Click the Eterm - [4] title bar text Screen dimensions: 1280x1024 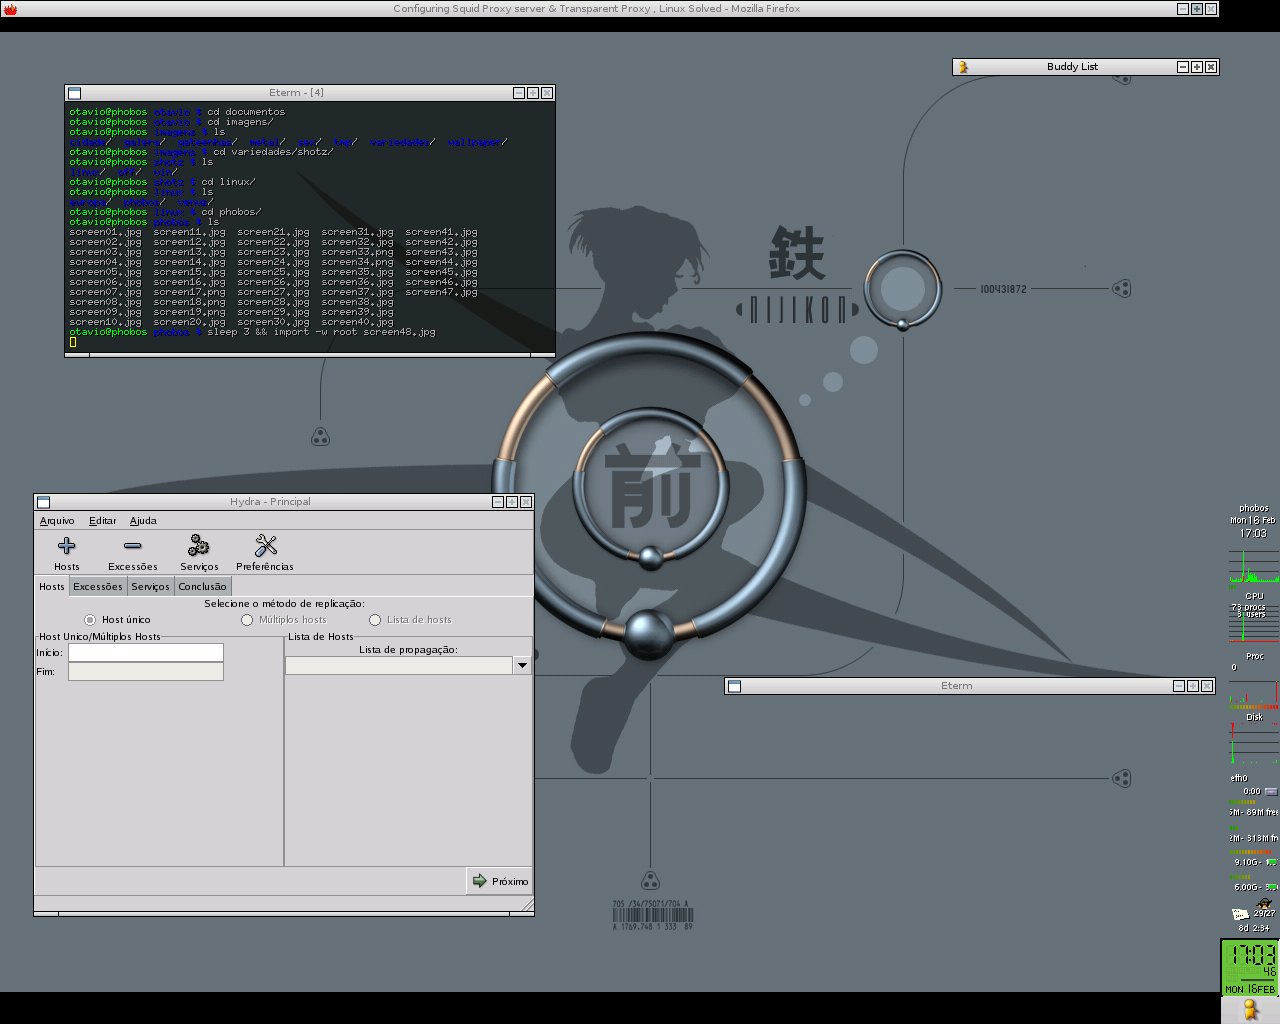tap(296, 93)
